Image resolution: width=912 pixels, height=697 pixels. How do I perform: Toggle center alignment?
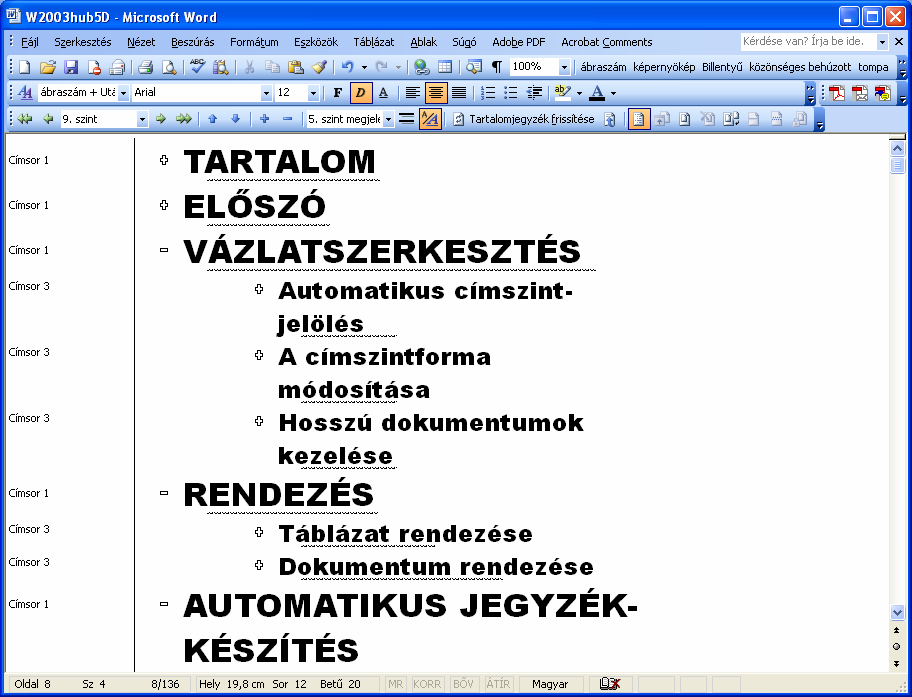[436, 92]
